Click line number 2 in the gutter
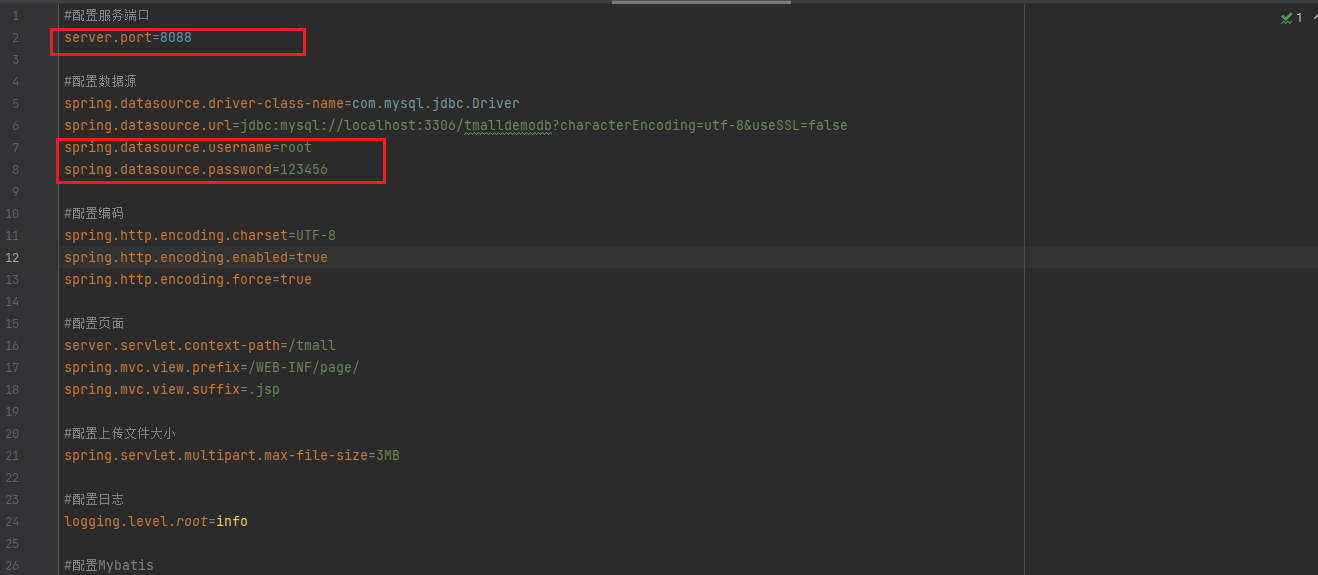 click(x=15, y=38)
